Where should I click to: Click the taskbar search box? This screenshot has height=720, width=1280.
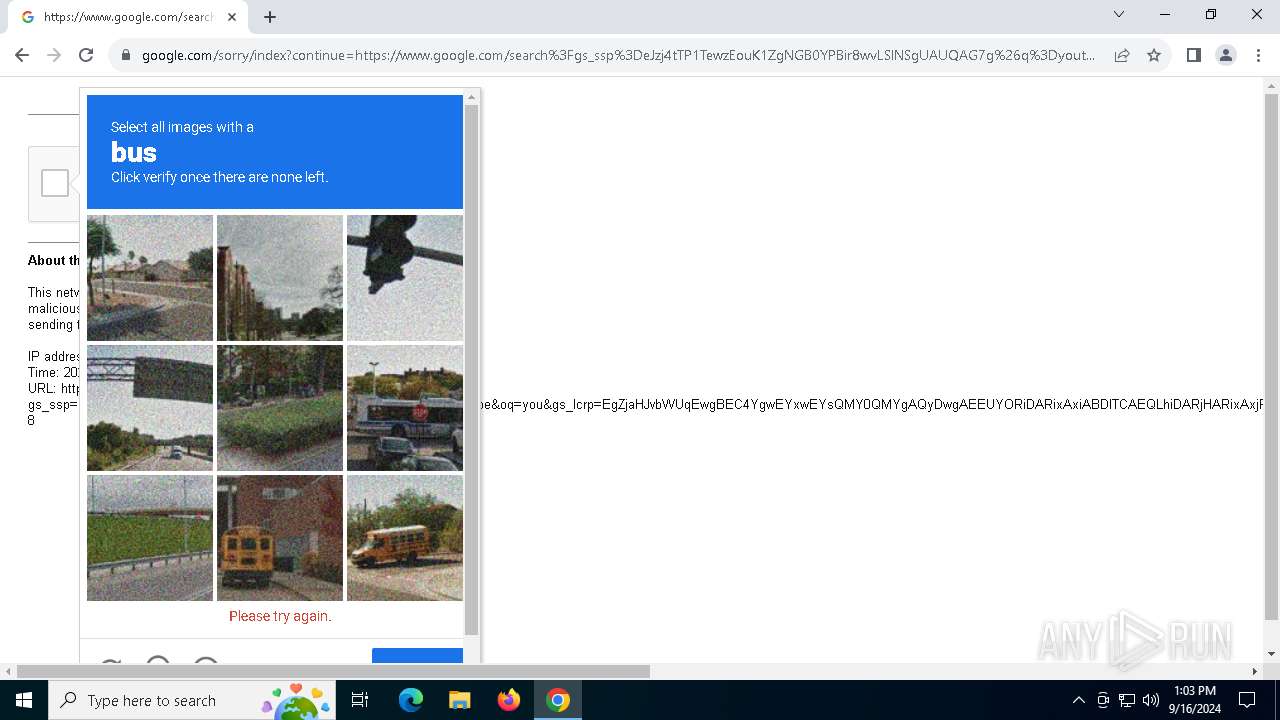(190, 700)
